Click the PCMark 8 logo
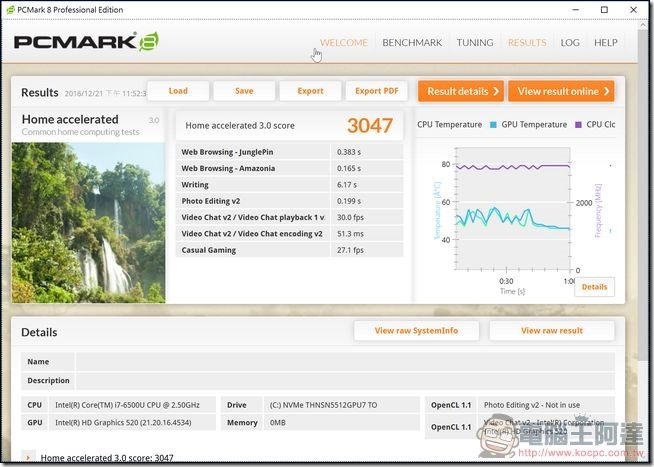654x467 pixels. click(86, 42)
